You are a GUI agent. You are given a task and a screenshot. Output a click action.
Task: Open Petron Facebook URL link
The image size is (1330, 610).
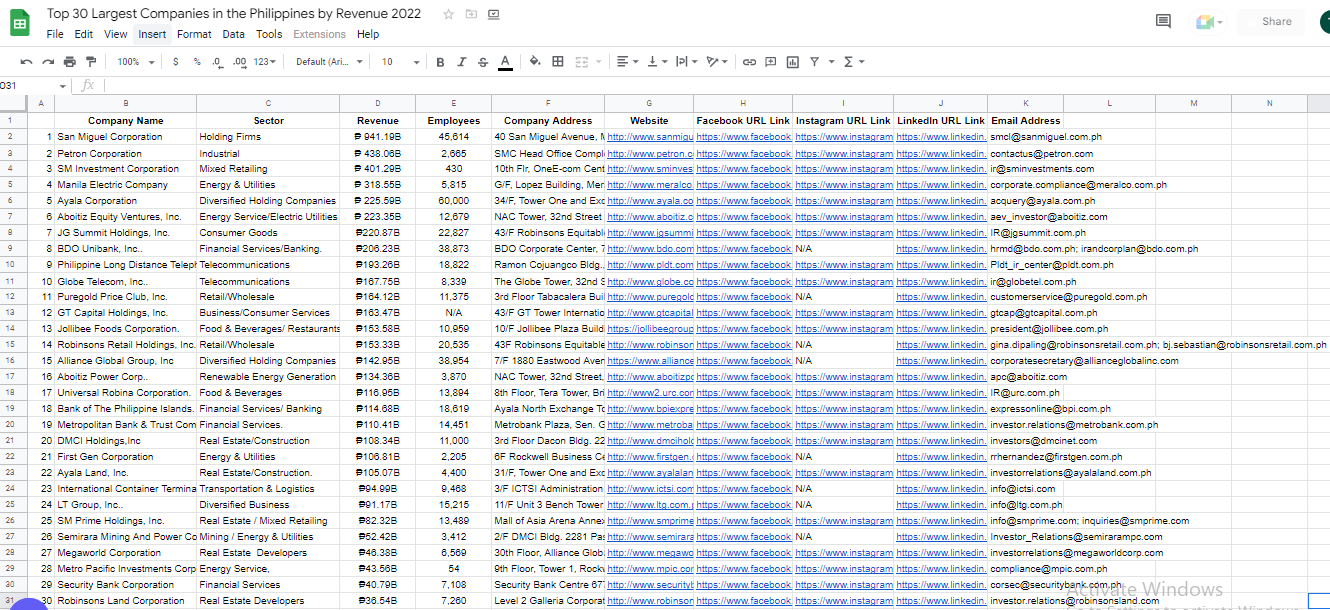coord(744,153)
